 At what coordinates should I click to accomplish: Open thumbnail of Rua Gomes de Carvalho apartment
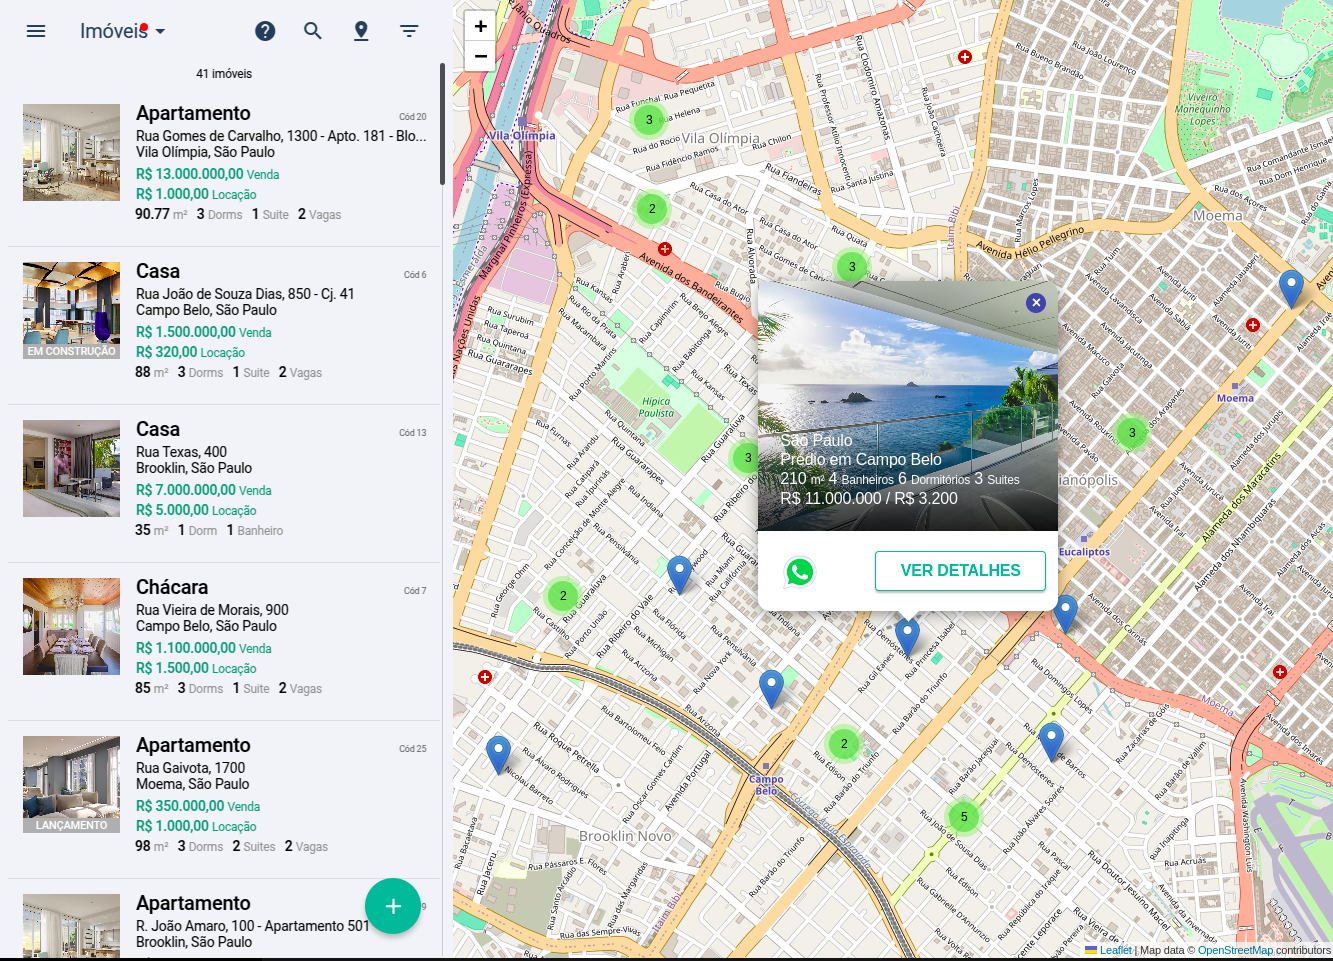(71, 152)
